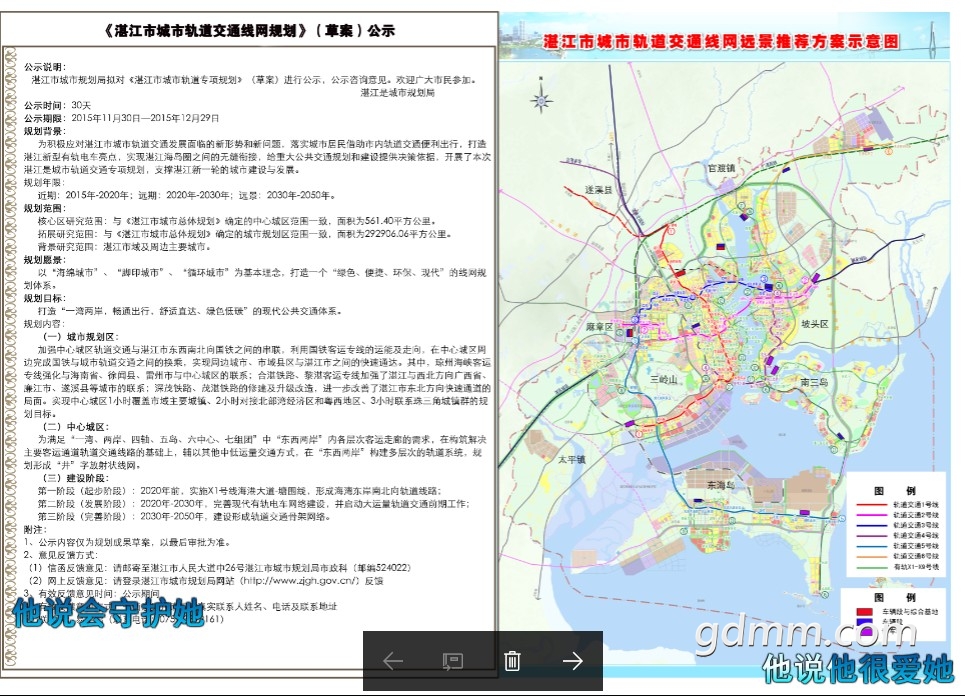
Task: Click the '规划范围:' heading
Action: (x=45, y=208)
